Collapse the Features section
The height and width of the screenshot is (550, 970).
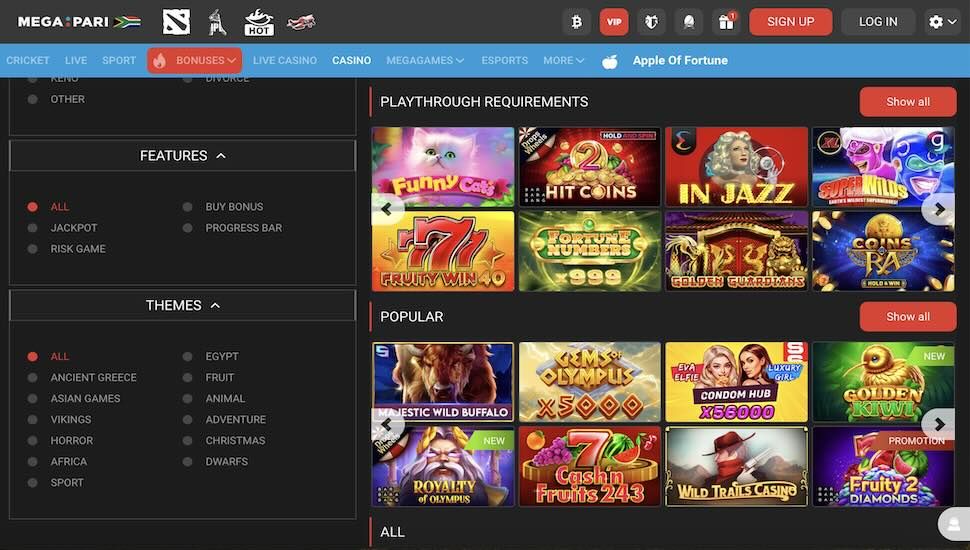click(182, 156)
